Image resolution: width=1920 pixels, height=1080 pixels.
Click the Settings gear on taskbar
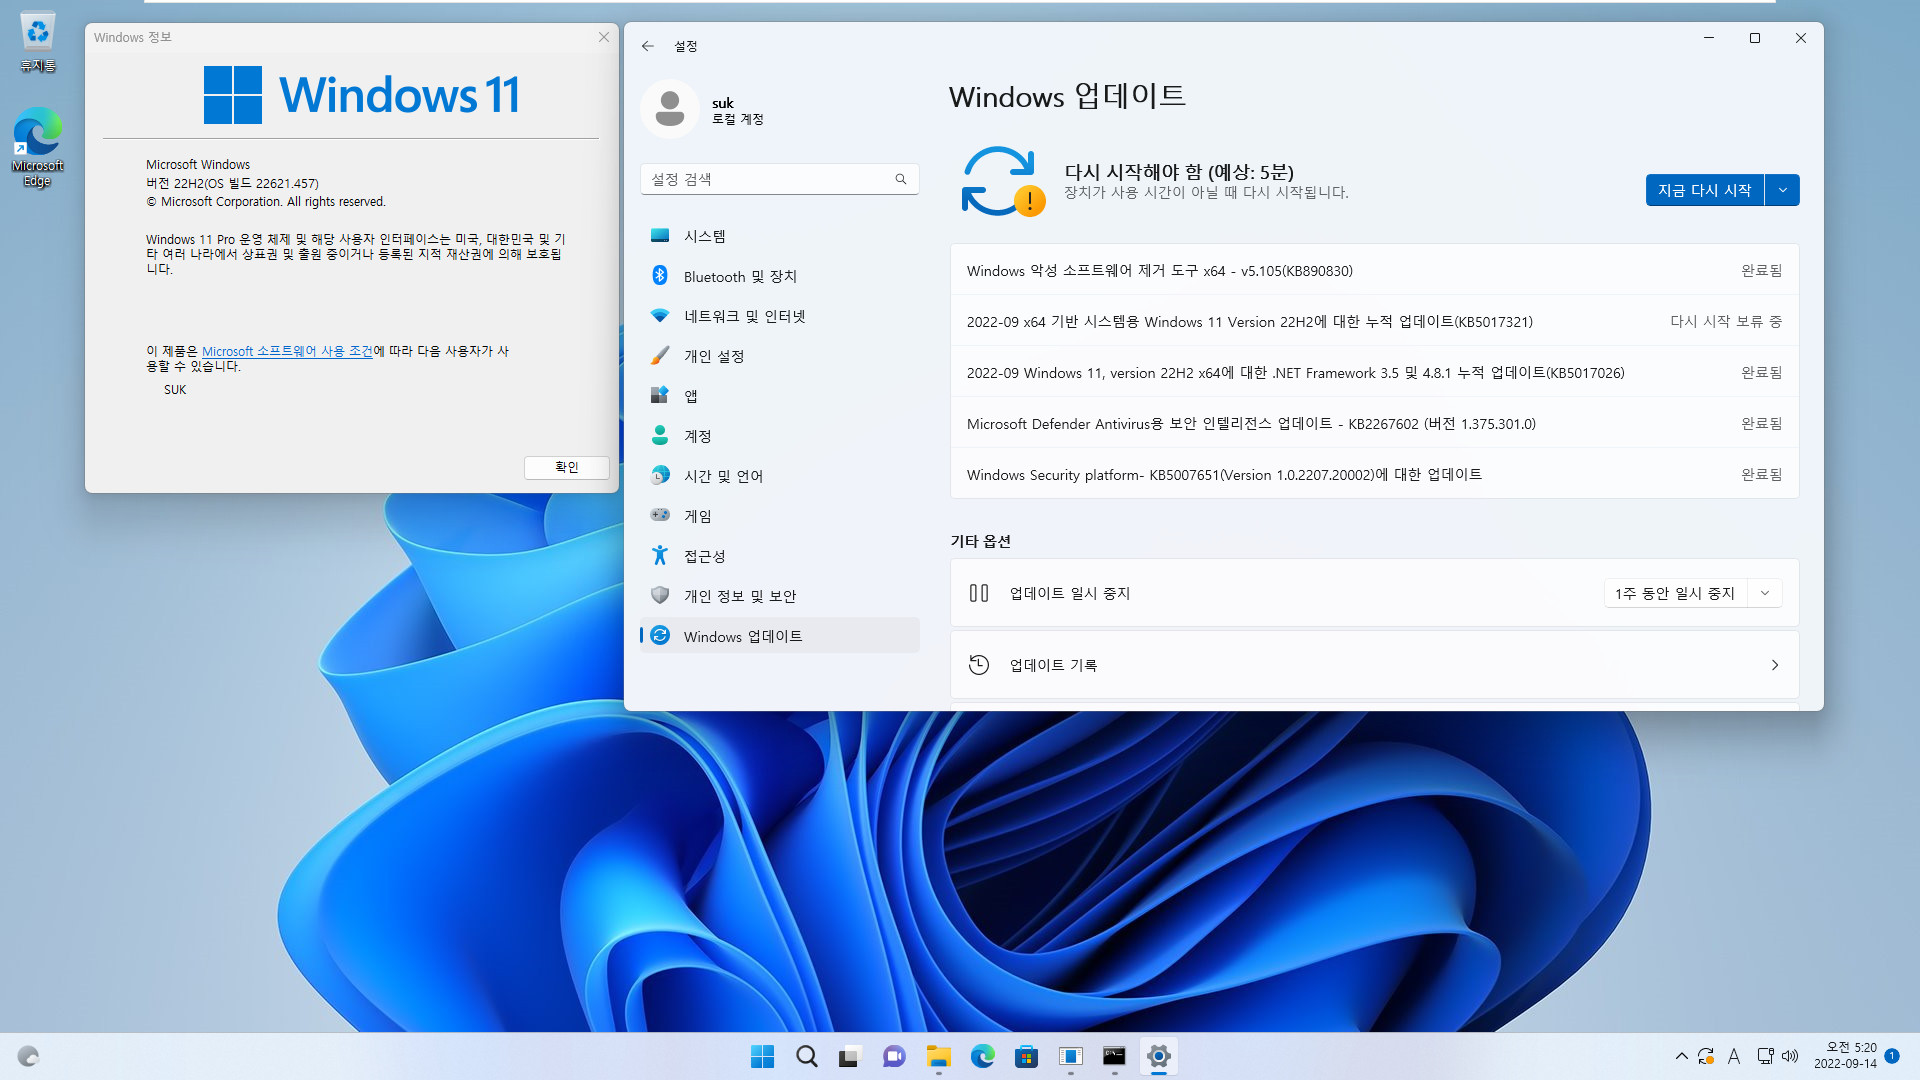1158,1056
